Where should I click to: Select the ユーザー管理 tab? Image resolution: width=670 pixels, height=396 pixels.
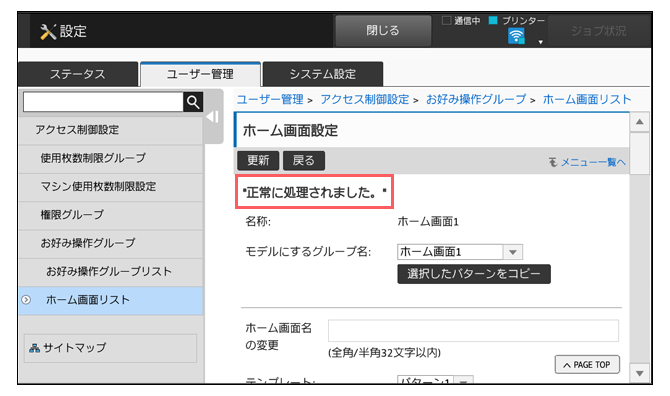(x=200, y=74)
